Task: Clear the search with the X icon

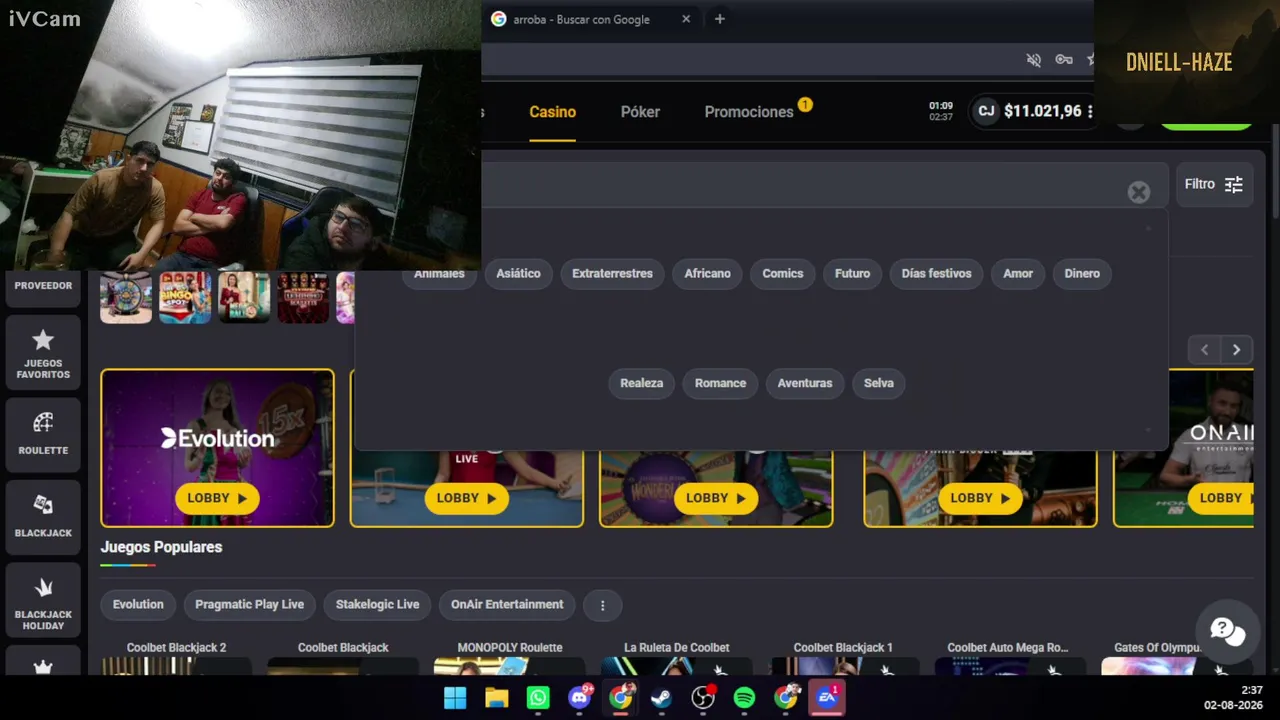Action: [1139, 192]
